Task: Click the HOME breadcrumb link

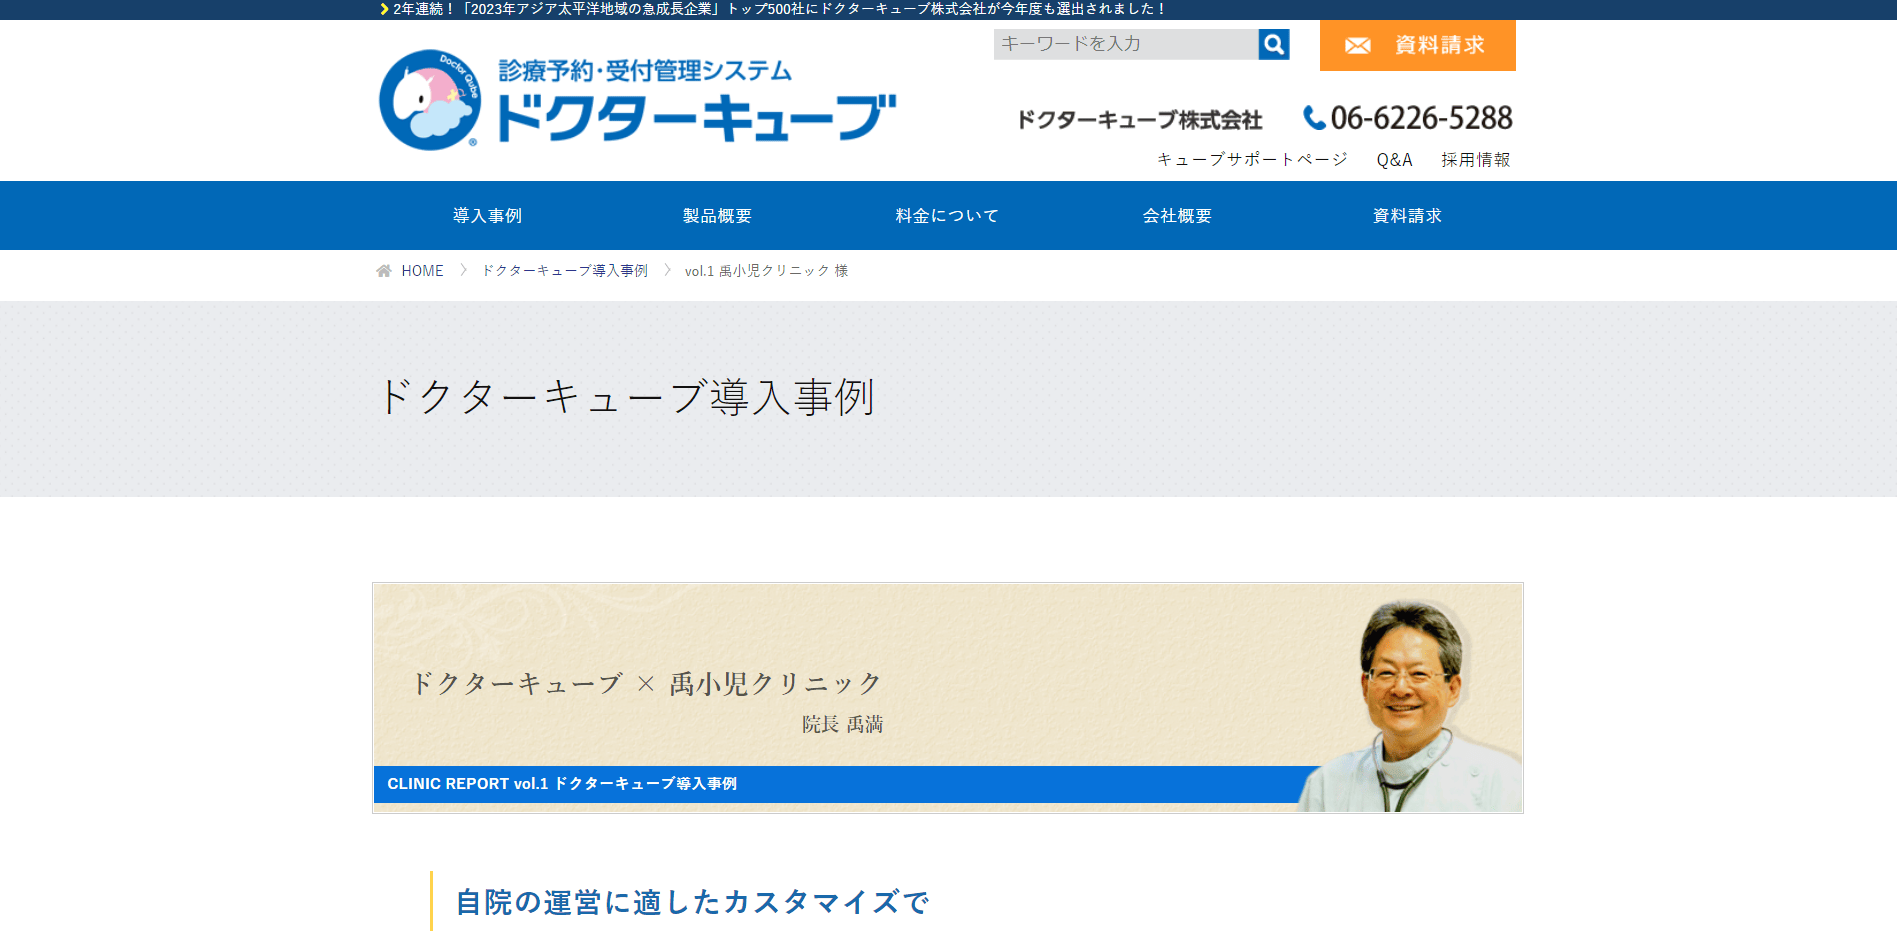Action: click(x=422, y=271)
